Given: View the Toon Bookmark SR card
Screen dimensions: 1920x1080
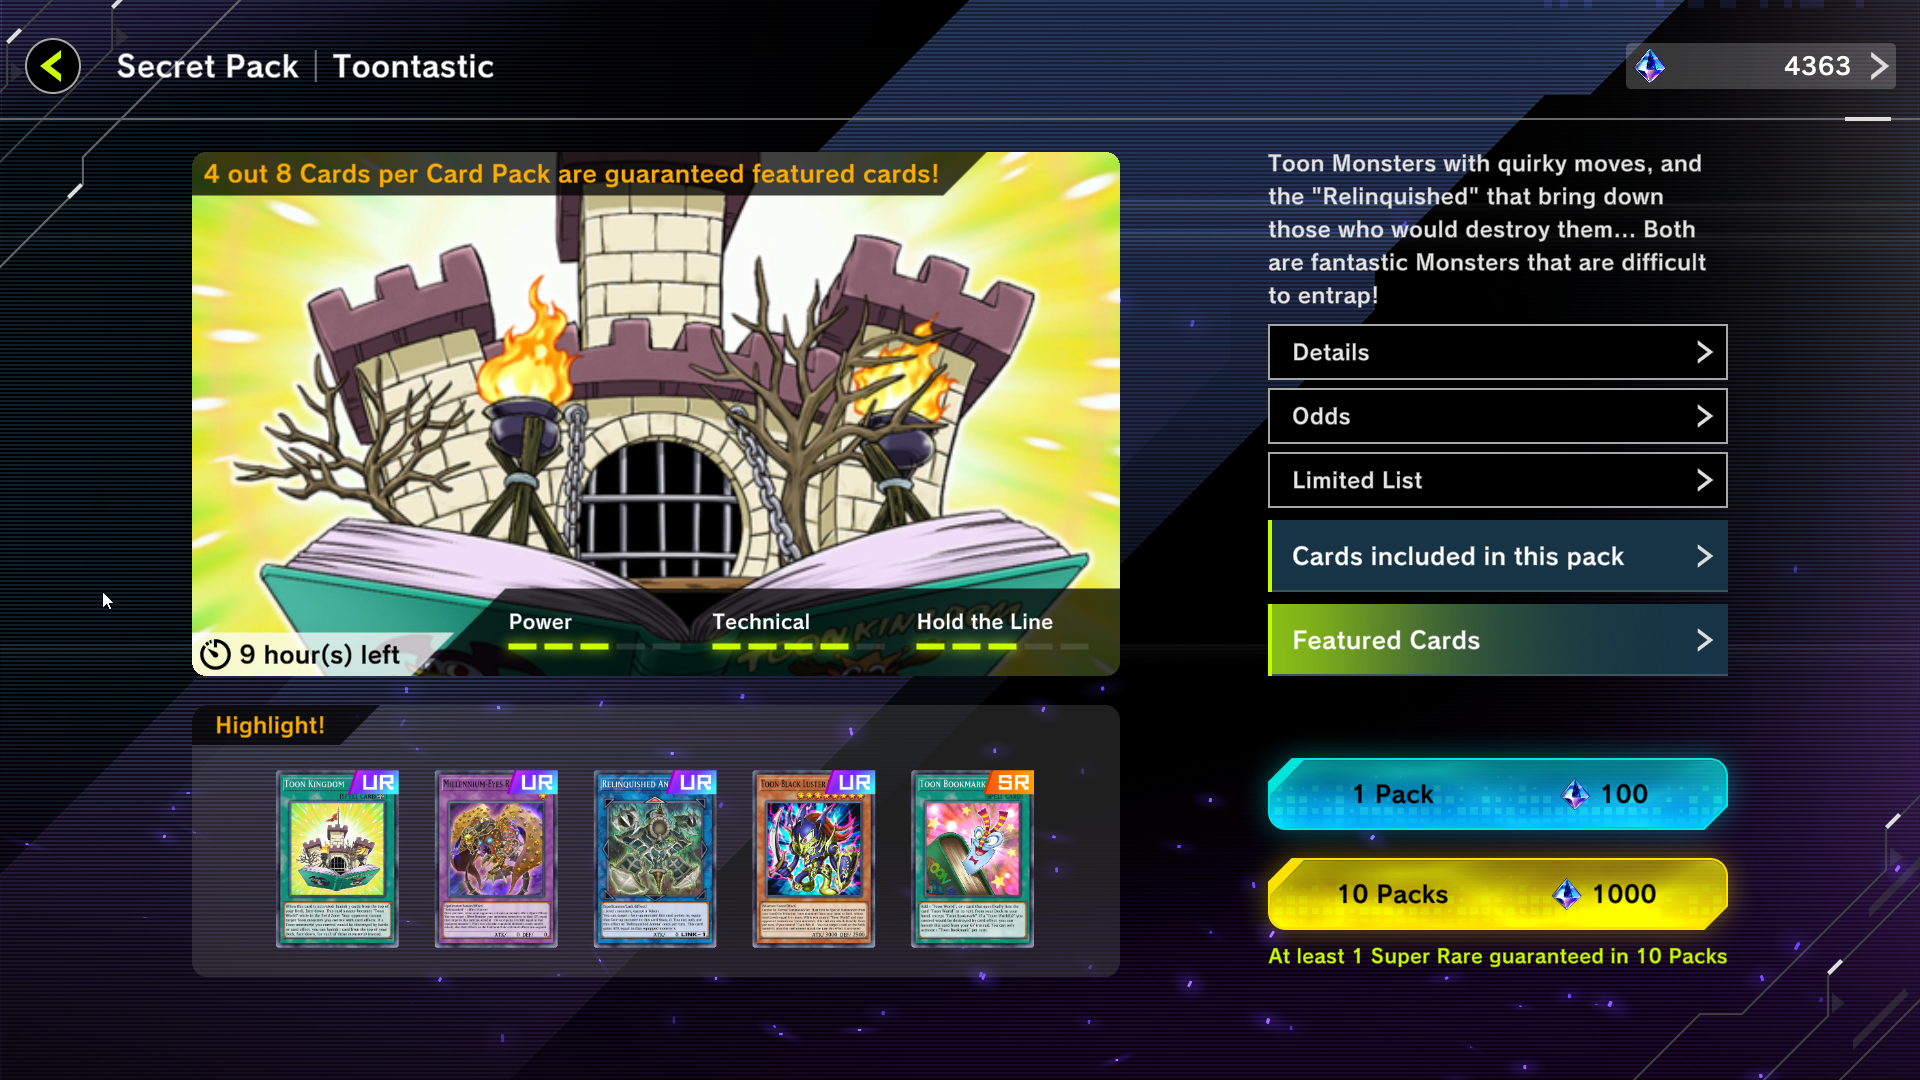Looking at the screenshot, I should (972, 859).
